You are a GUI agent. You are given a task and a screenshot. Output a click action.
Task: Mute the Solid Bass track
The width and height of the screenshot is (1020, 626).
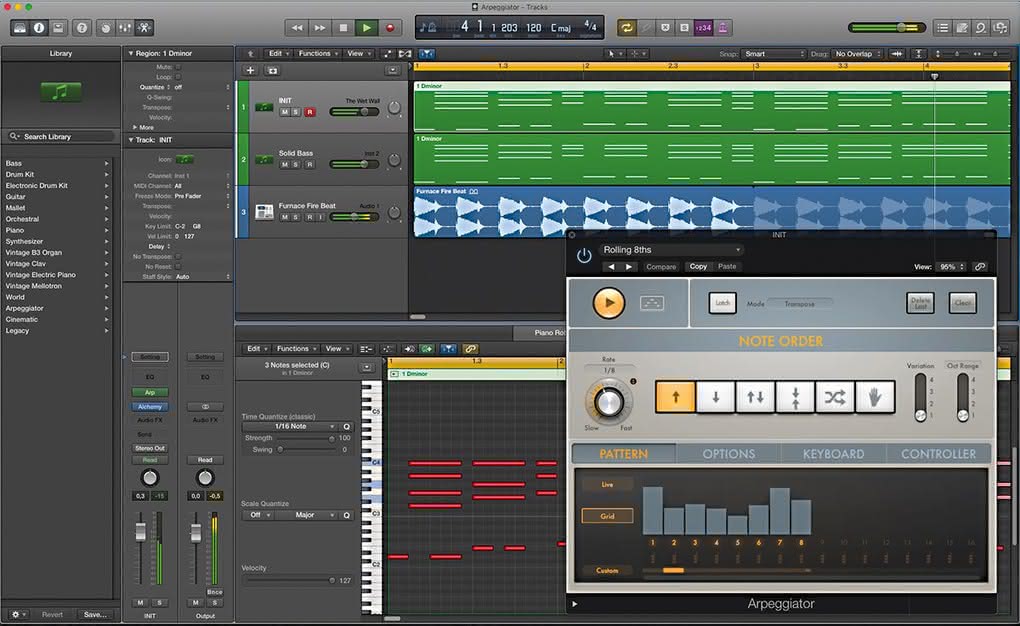click(284, 165)
